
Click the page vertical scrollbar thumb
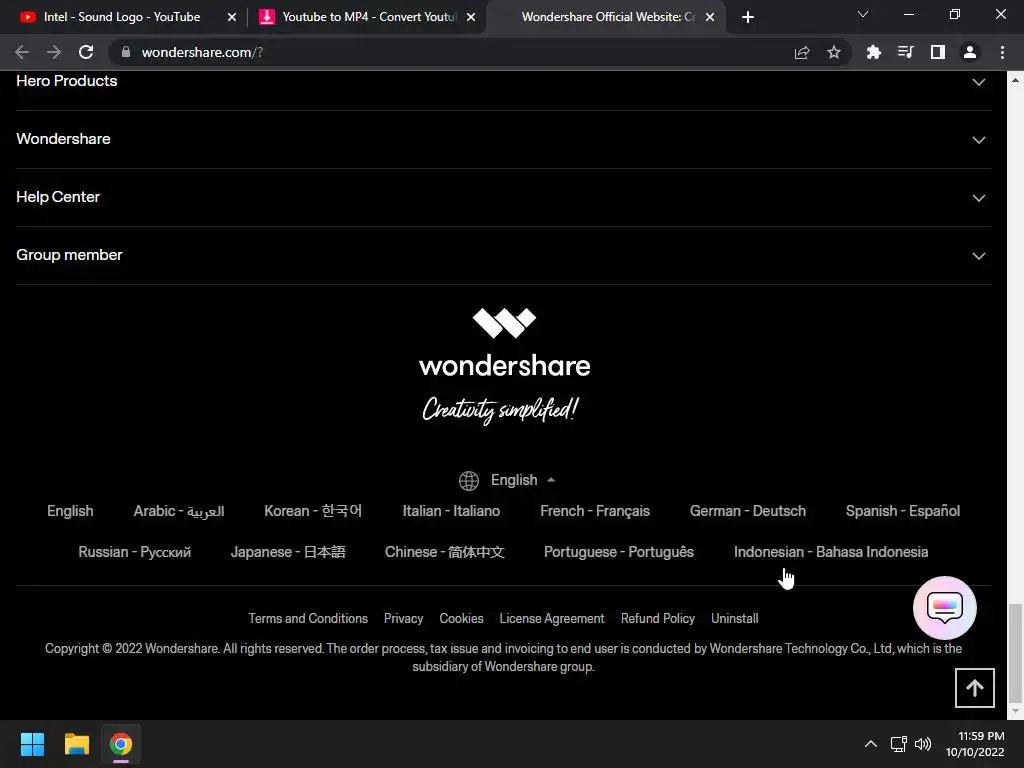coord(1015,651)
